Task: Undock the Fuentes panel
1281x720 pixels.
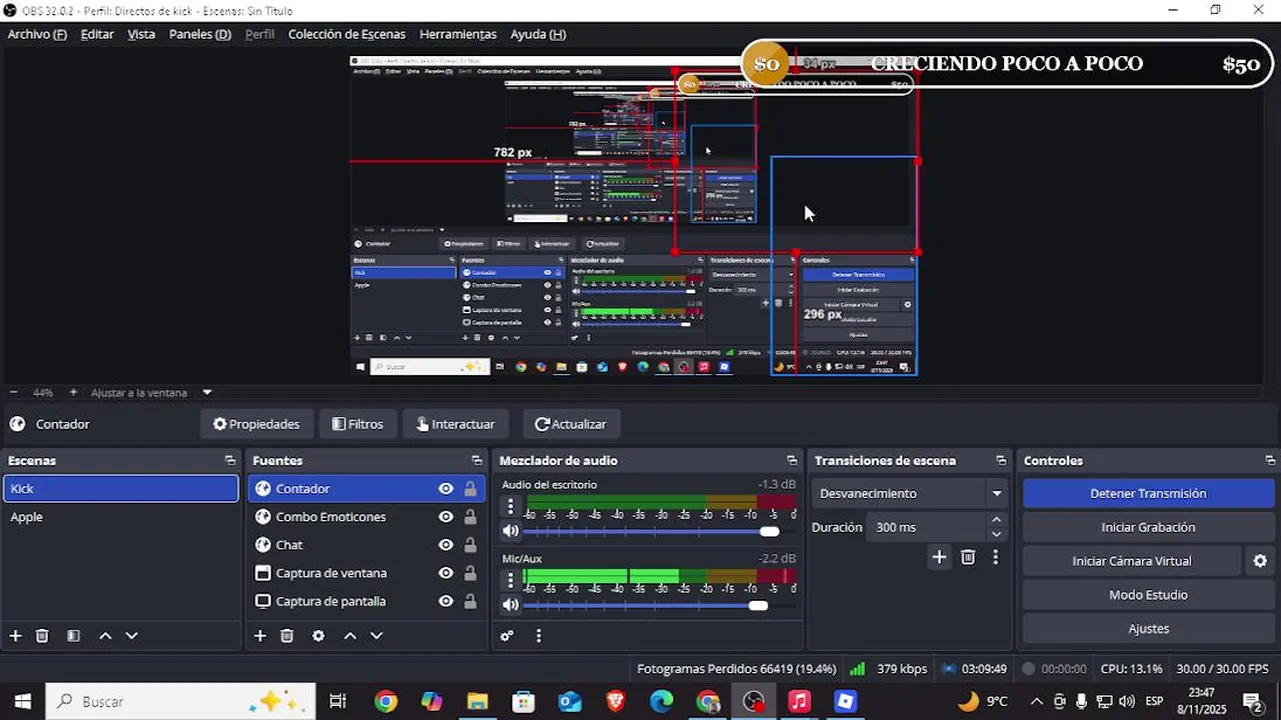Action: click(476, 461)
